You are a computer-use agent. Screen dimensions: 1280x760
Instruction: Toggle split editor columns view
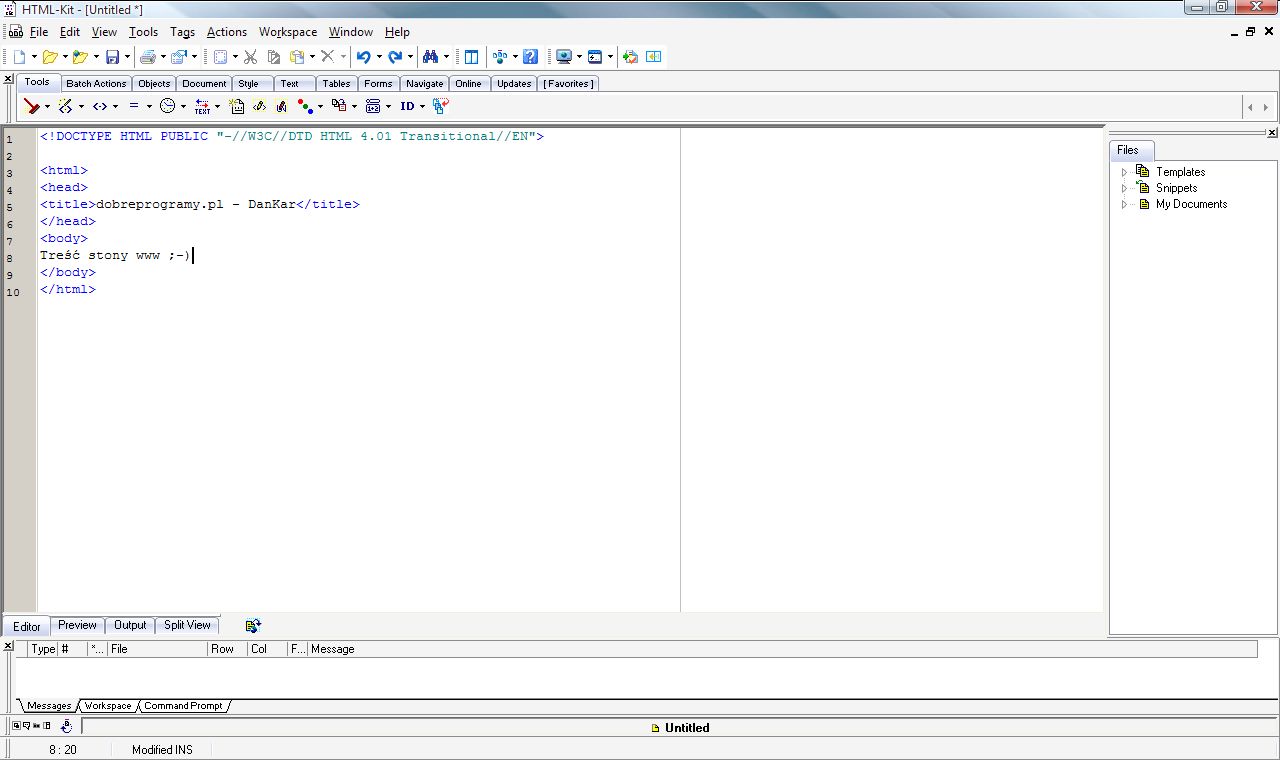(x=470, y=57)
